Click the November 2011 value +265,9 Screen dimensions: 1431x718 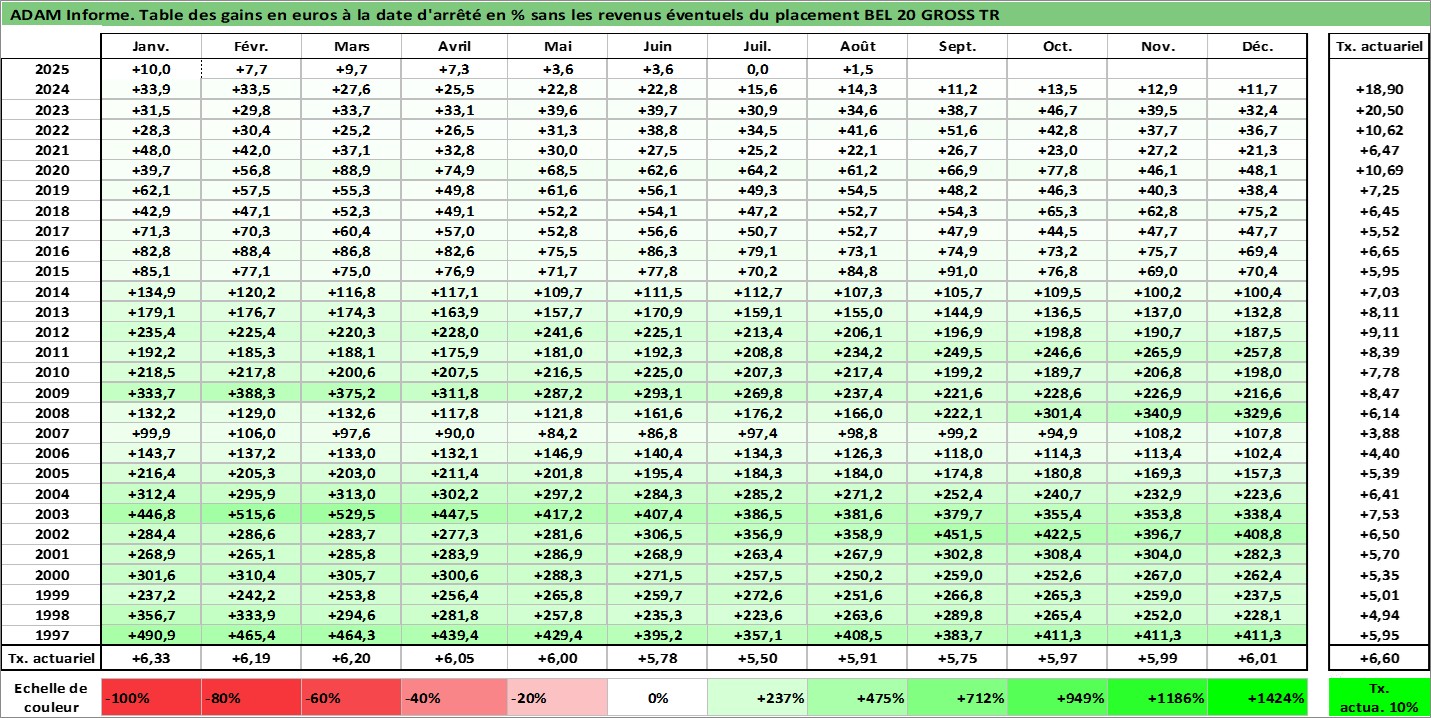pyautogui.click(x=1157, y=352)
